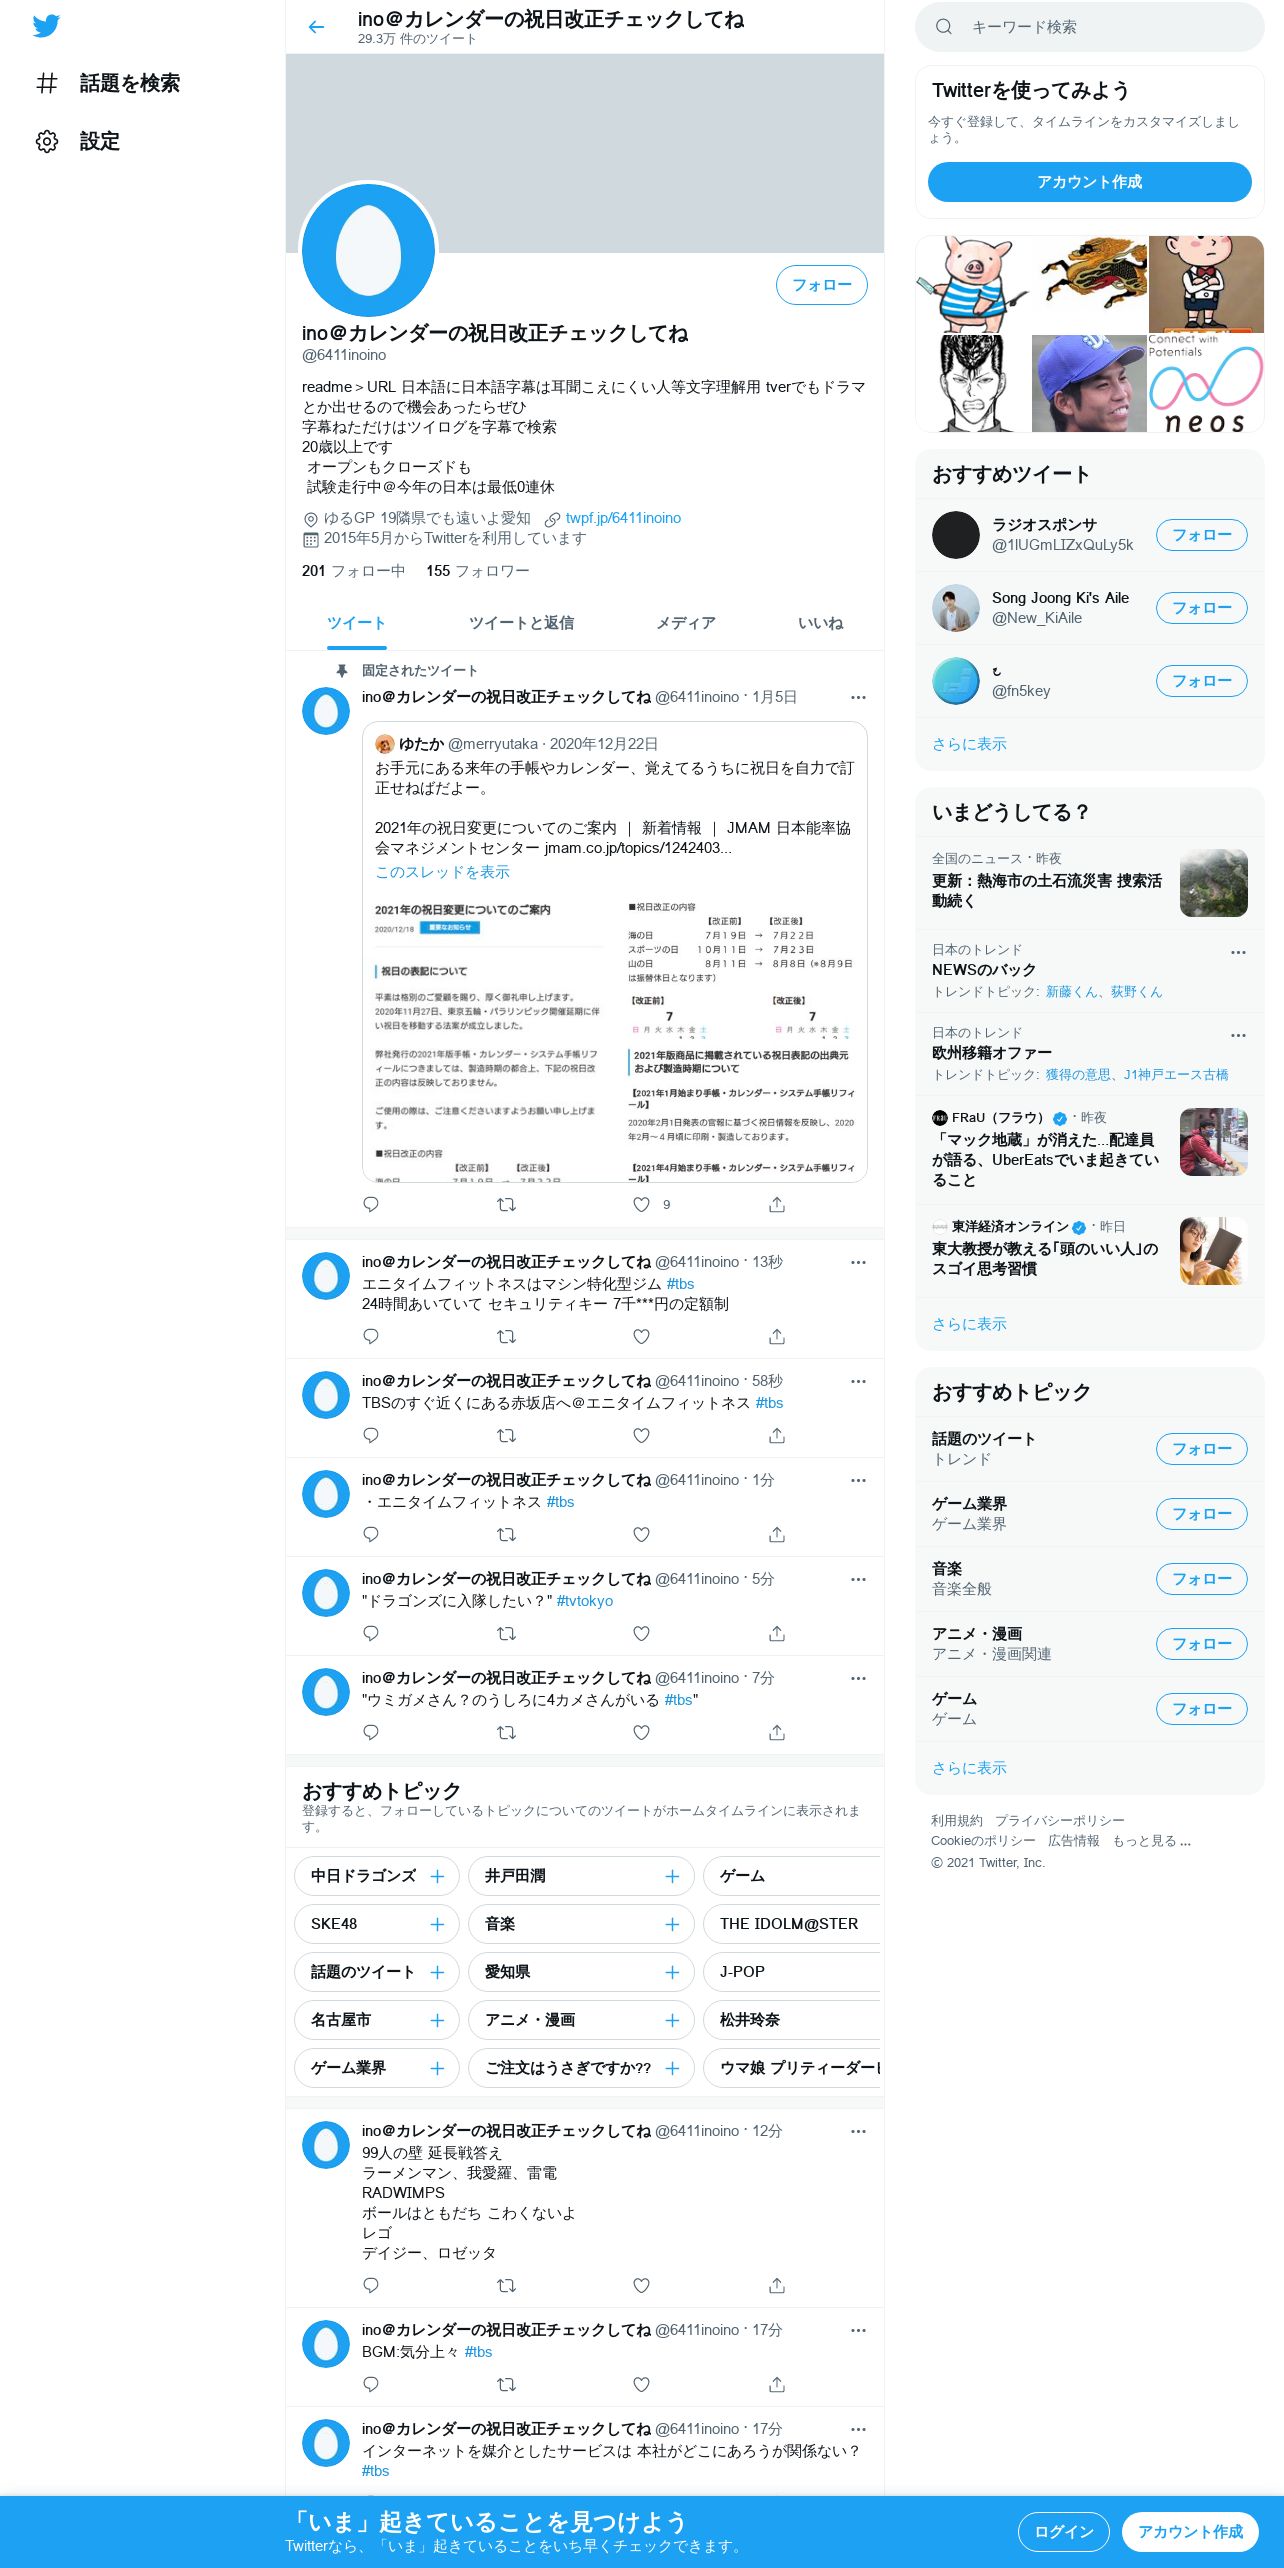1284x2568 pixels.
Task: Add the ご注文はうさぎですか?? topic
Action: point(672,2068)
